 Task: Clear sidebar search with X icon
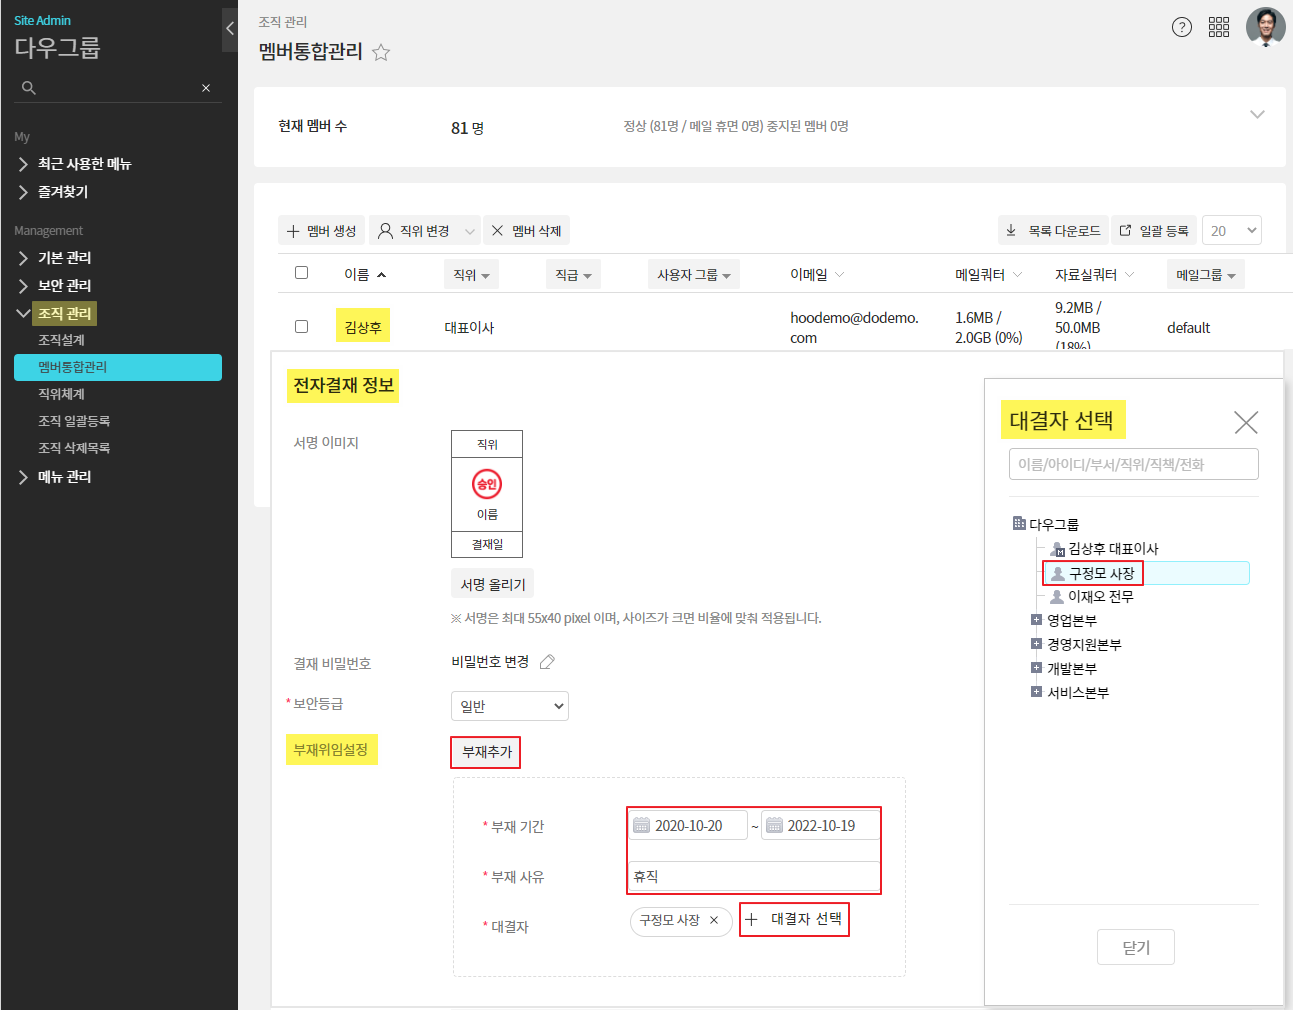click(x=206, y=88)
